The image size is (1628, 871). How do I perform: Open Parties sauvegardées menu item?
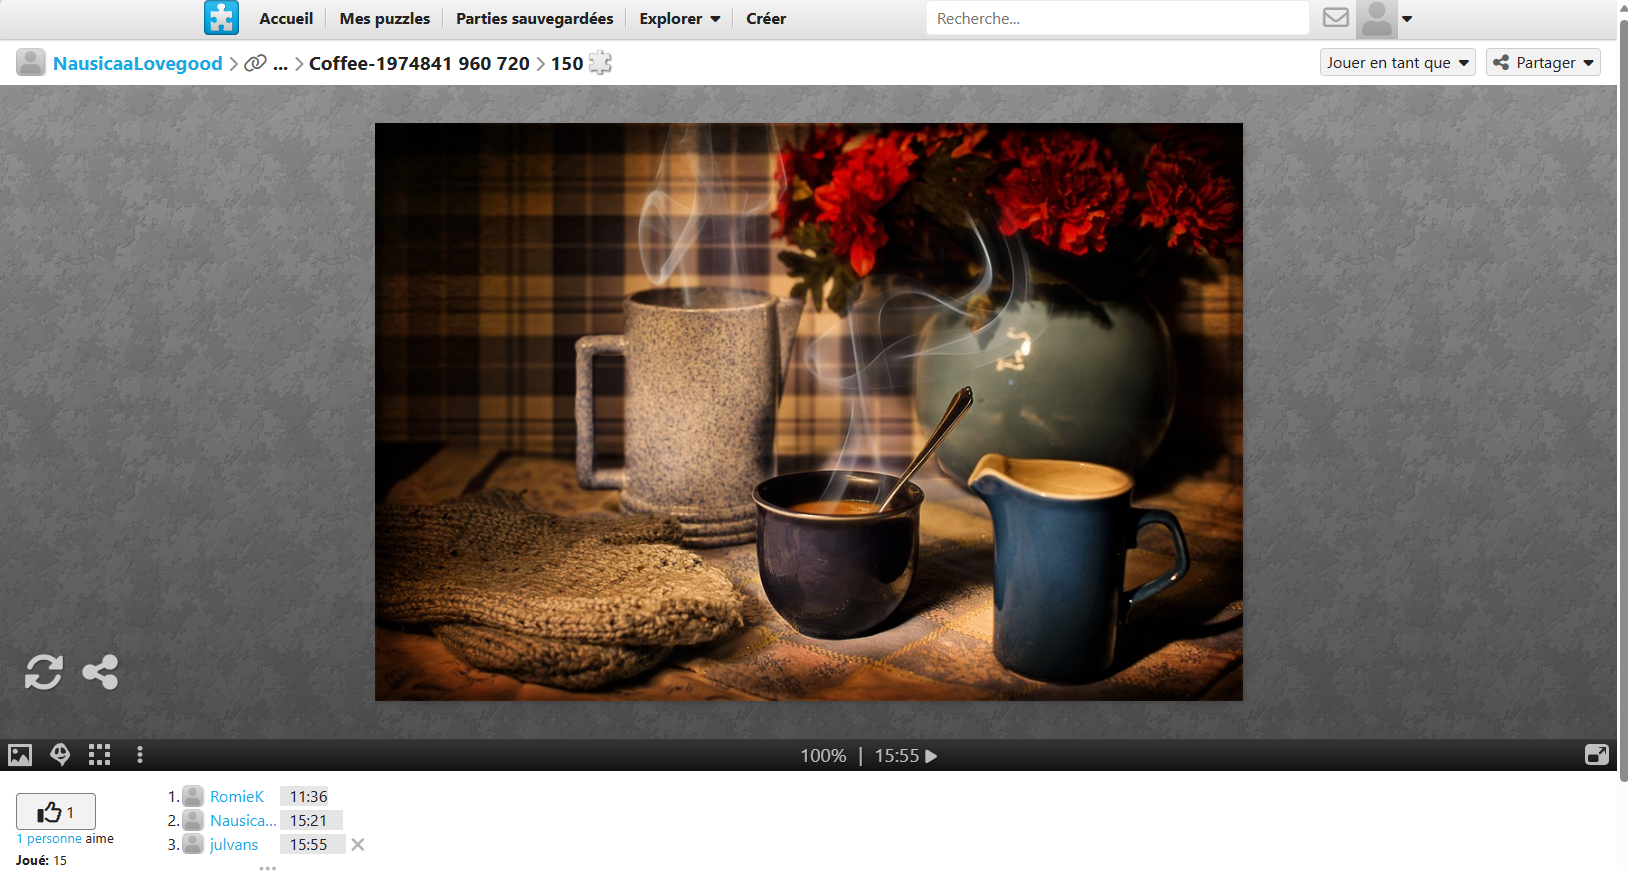point(535,18)
